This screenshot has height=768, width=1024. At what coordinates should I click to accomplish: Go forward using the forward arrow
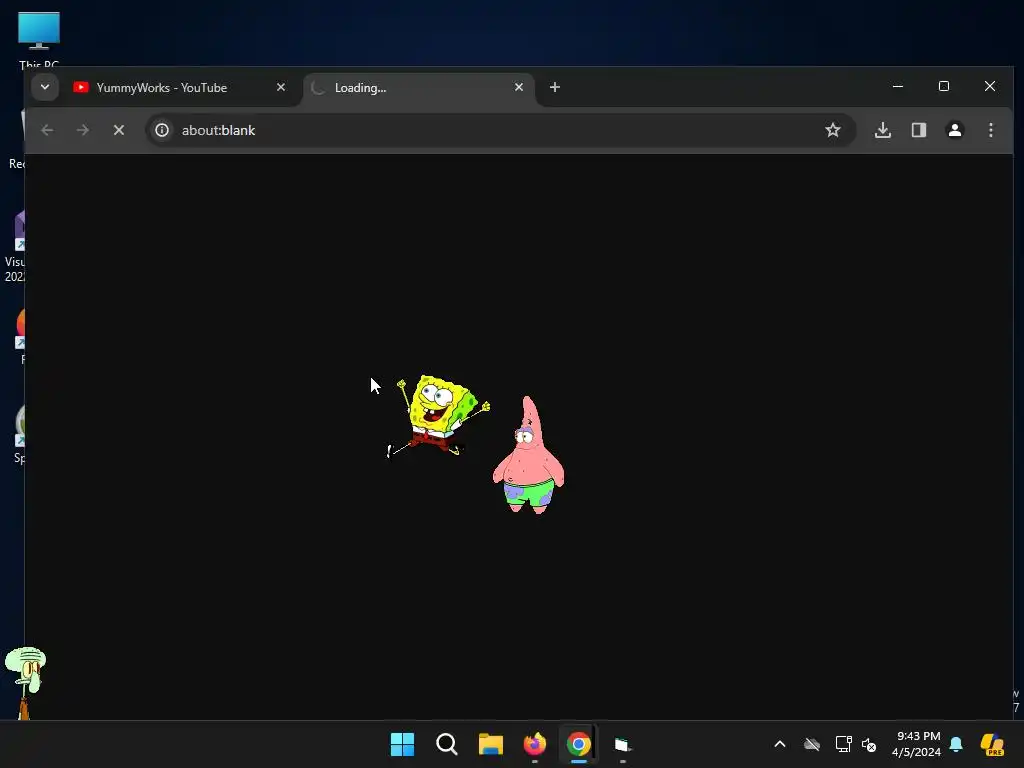click(82, 130)
